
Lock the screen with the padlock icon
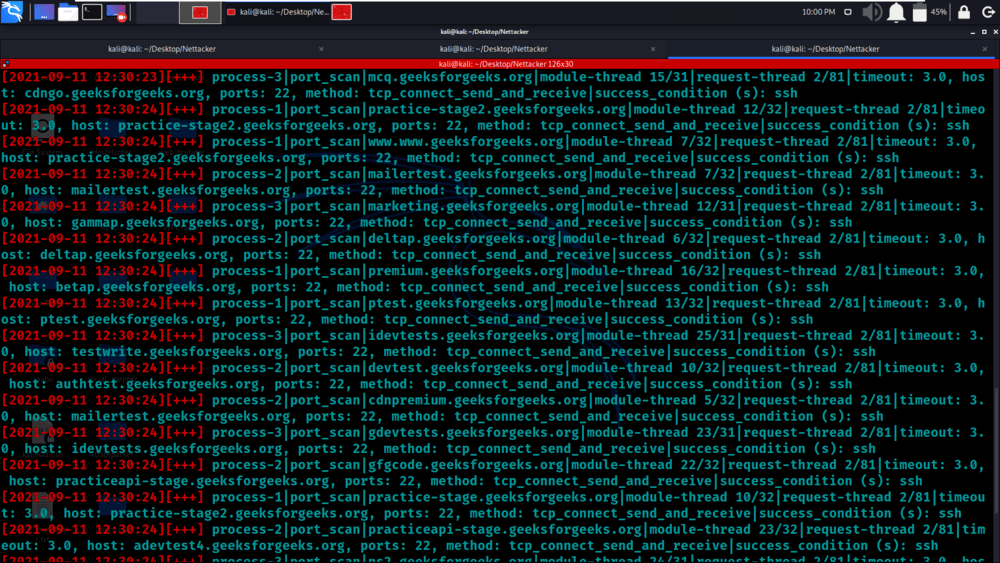964,12
